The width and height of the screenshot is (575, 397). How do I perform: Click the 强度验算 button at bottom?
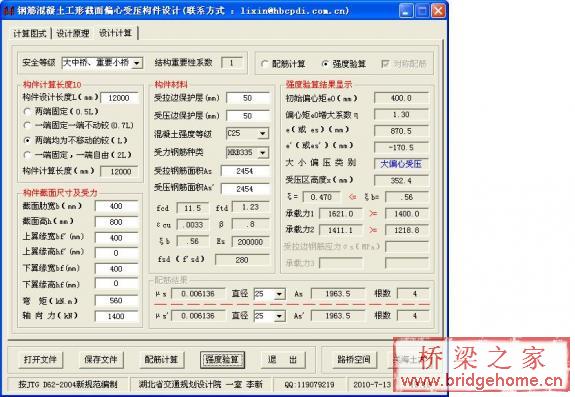click(x=222, y=360)
